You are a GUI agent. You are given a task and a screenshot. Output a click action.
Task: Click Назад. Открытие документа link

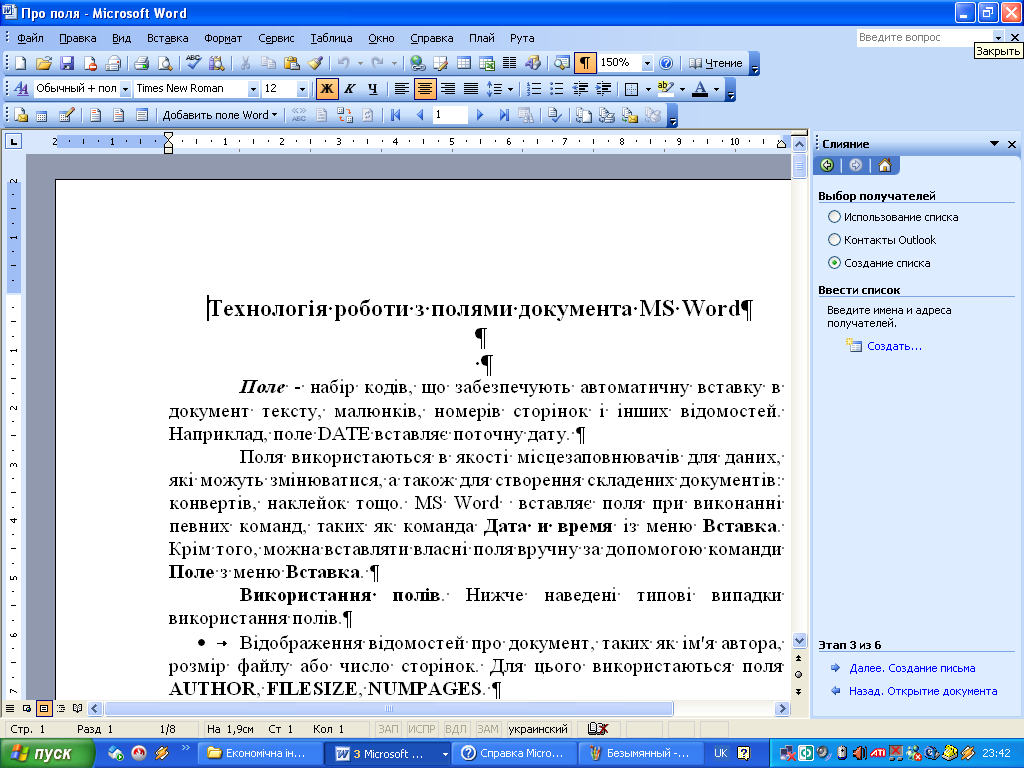pos(923,691)
